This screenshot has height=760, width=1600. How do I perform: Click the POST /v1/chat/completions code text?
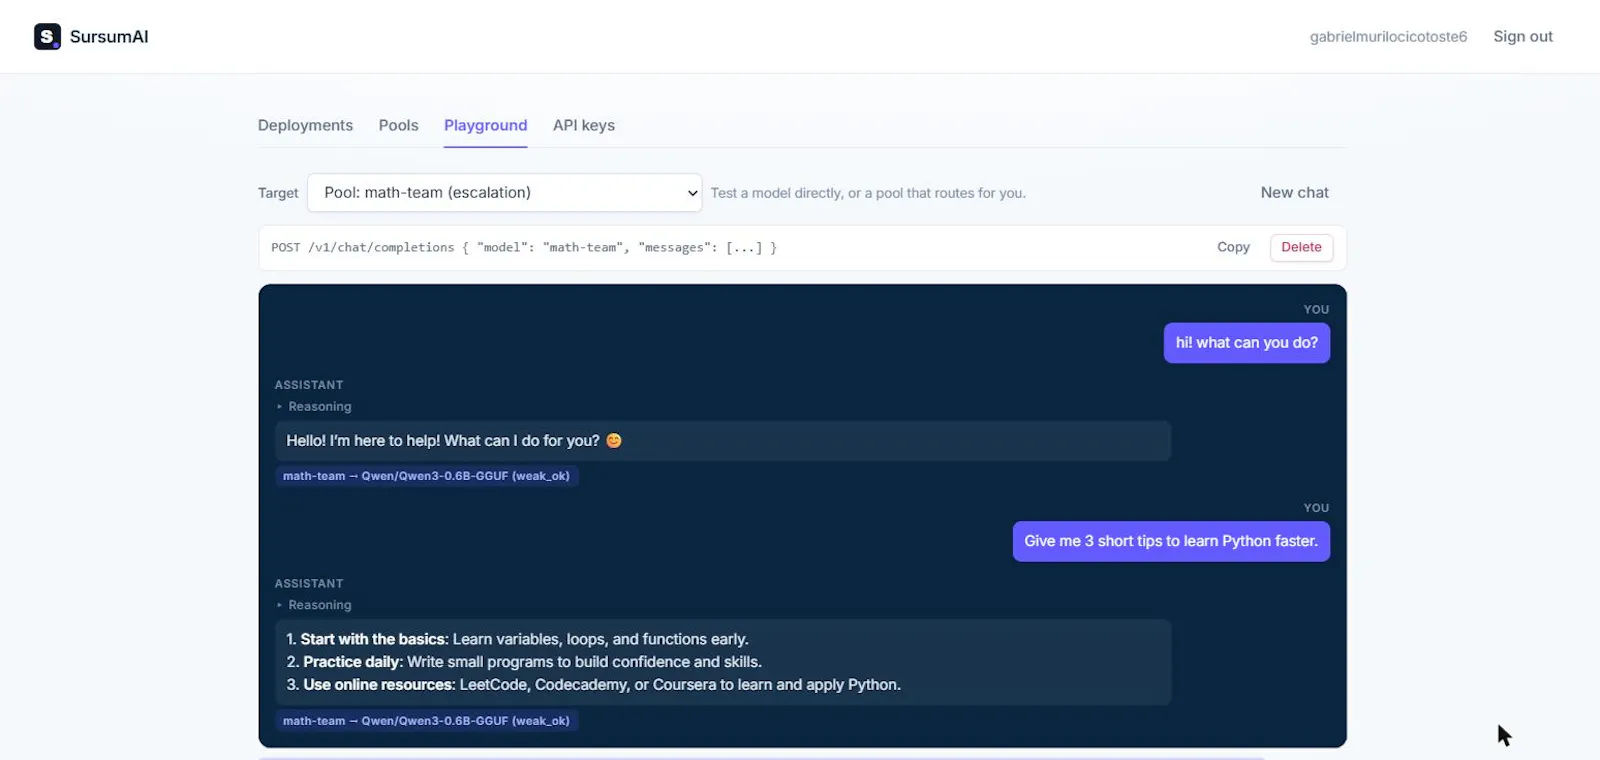tap(524, 248)
